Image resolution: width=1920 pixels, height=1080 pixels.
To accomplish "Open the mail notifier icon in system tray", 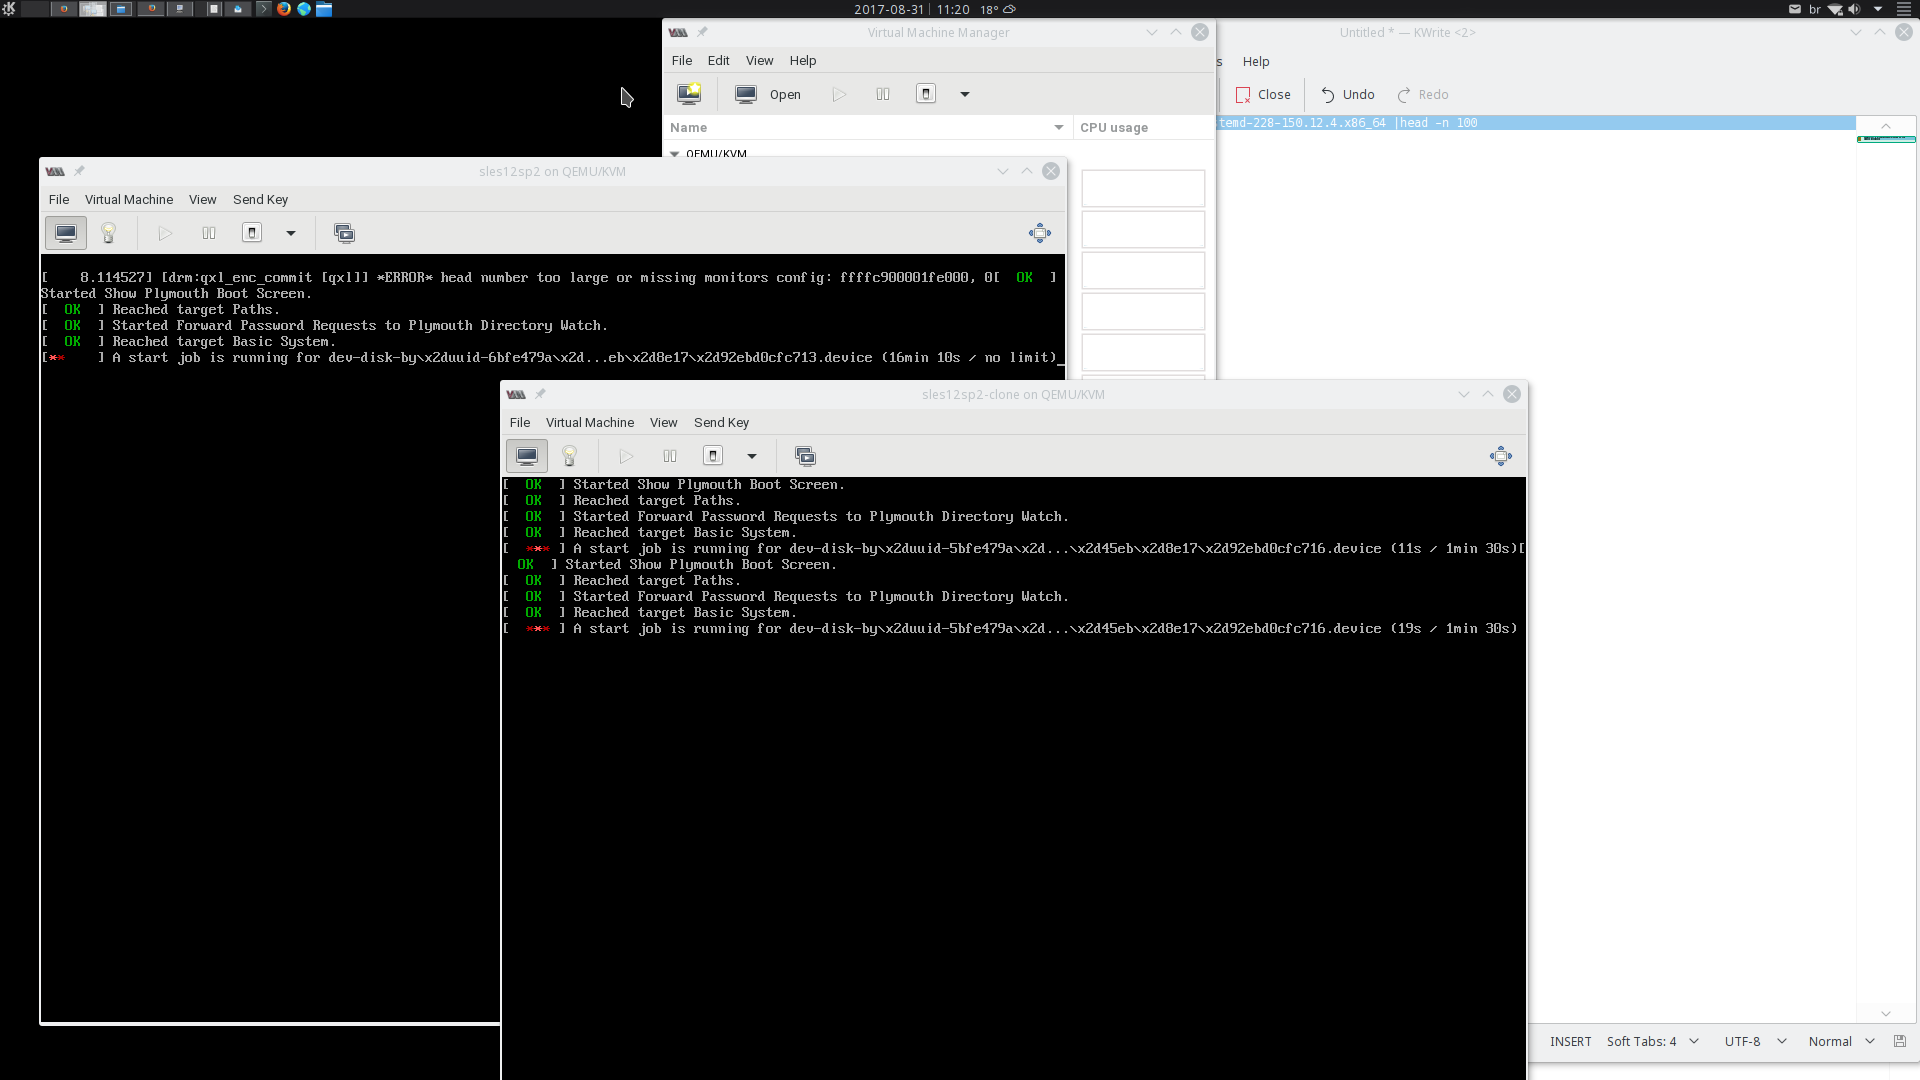I will (1795, 9).
